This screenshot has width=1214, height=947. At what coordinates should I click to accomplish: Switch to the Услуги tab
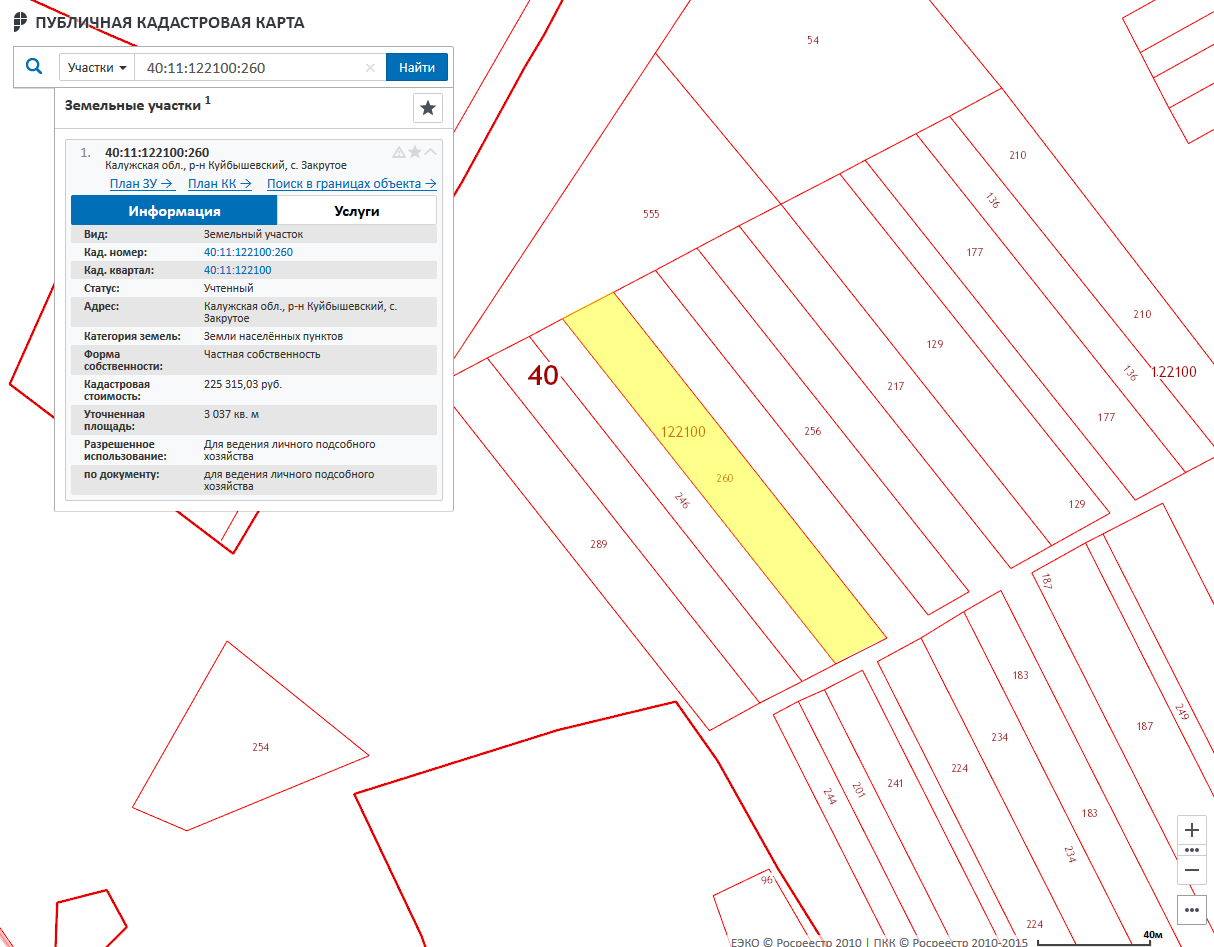(x=356, y=211)
